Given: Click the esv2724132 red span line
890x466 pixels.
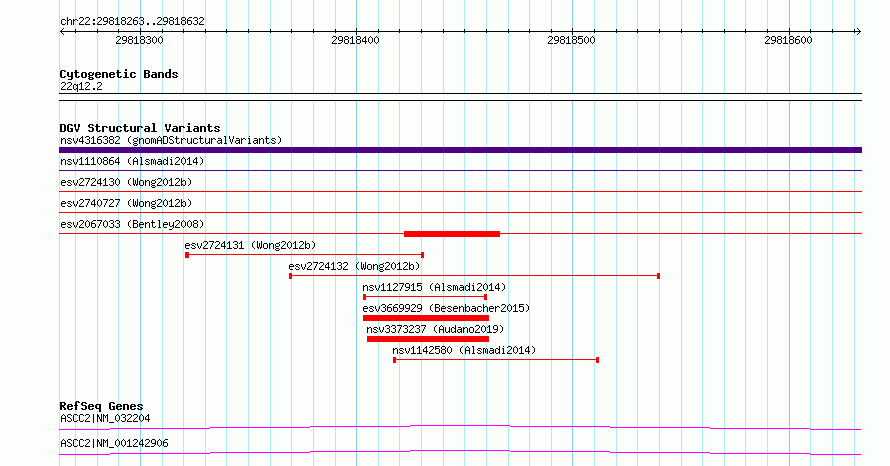Looking at the screenshot, I should pyautogui.click(x=475, y=276).
